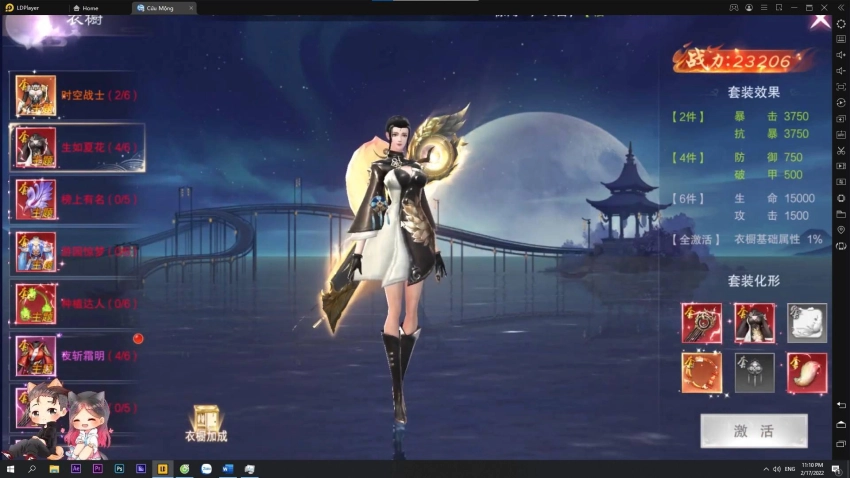850x478 pixels.
Task: Click the red staff weapon item slot
Action: click(701, 323)
